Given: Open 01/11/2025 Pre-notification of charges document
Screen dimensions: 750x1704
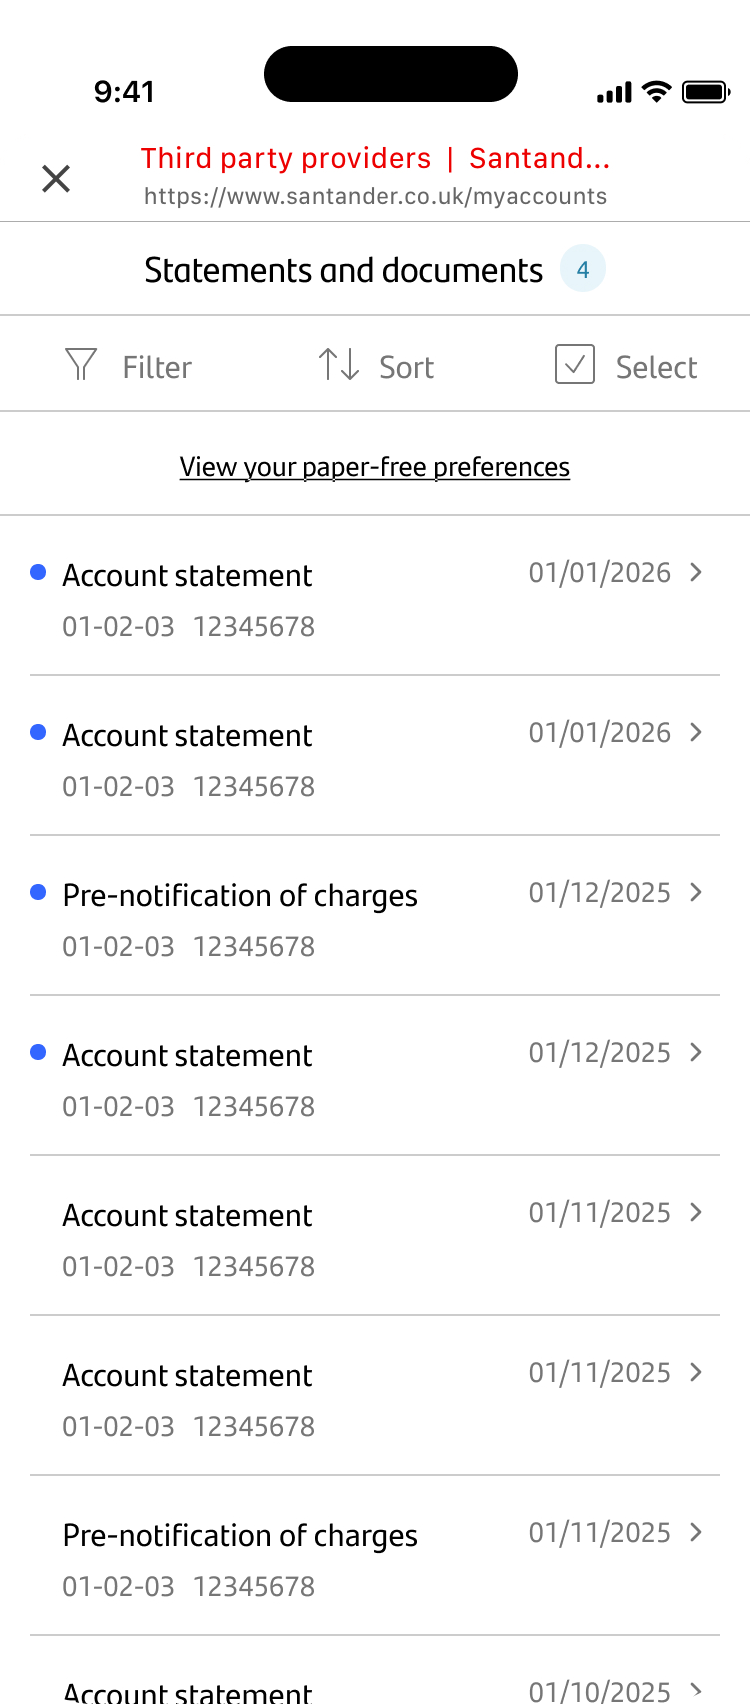Looking at the screenshot, I should point(240,1536).
